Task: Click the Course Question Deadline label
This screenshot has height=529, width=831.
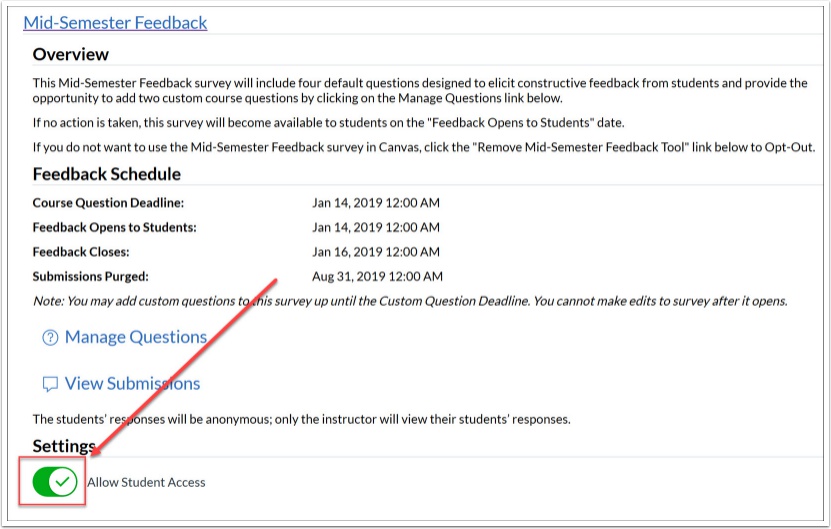Action: (x=108, y=203)
